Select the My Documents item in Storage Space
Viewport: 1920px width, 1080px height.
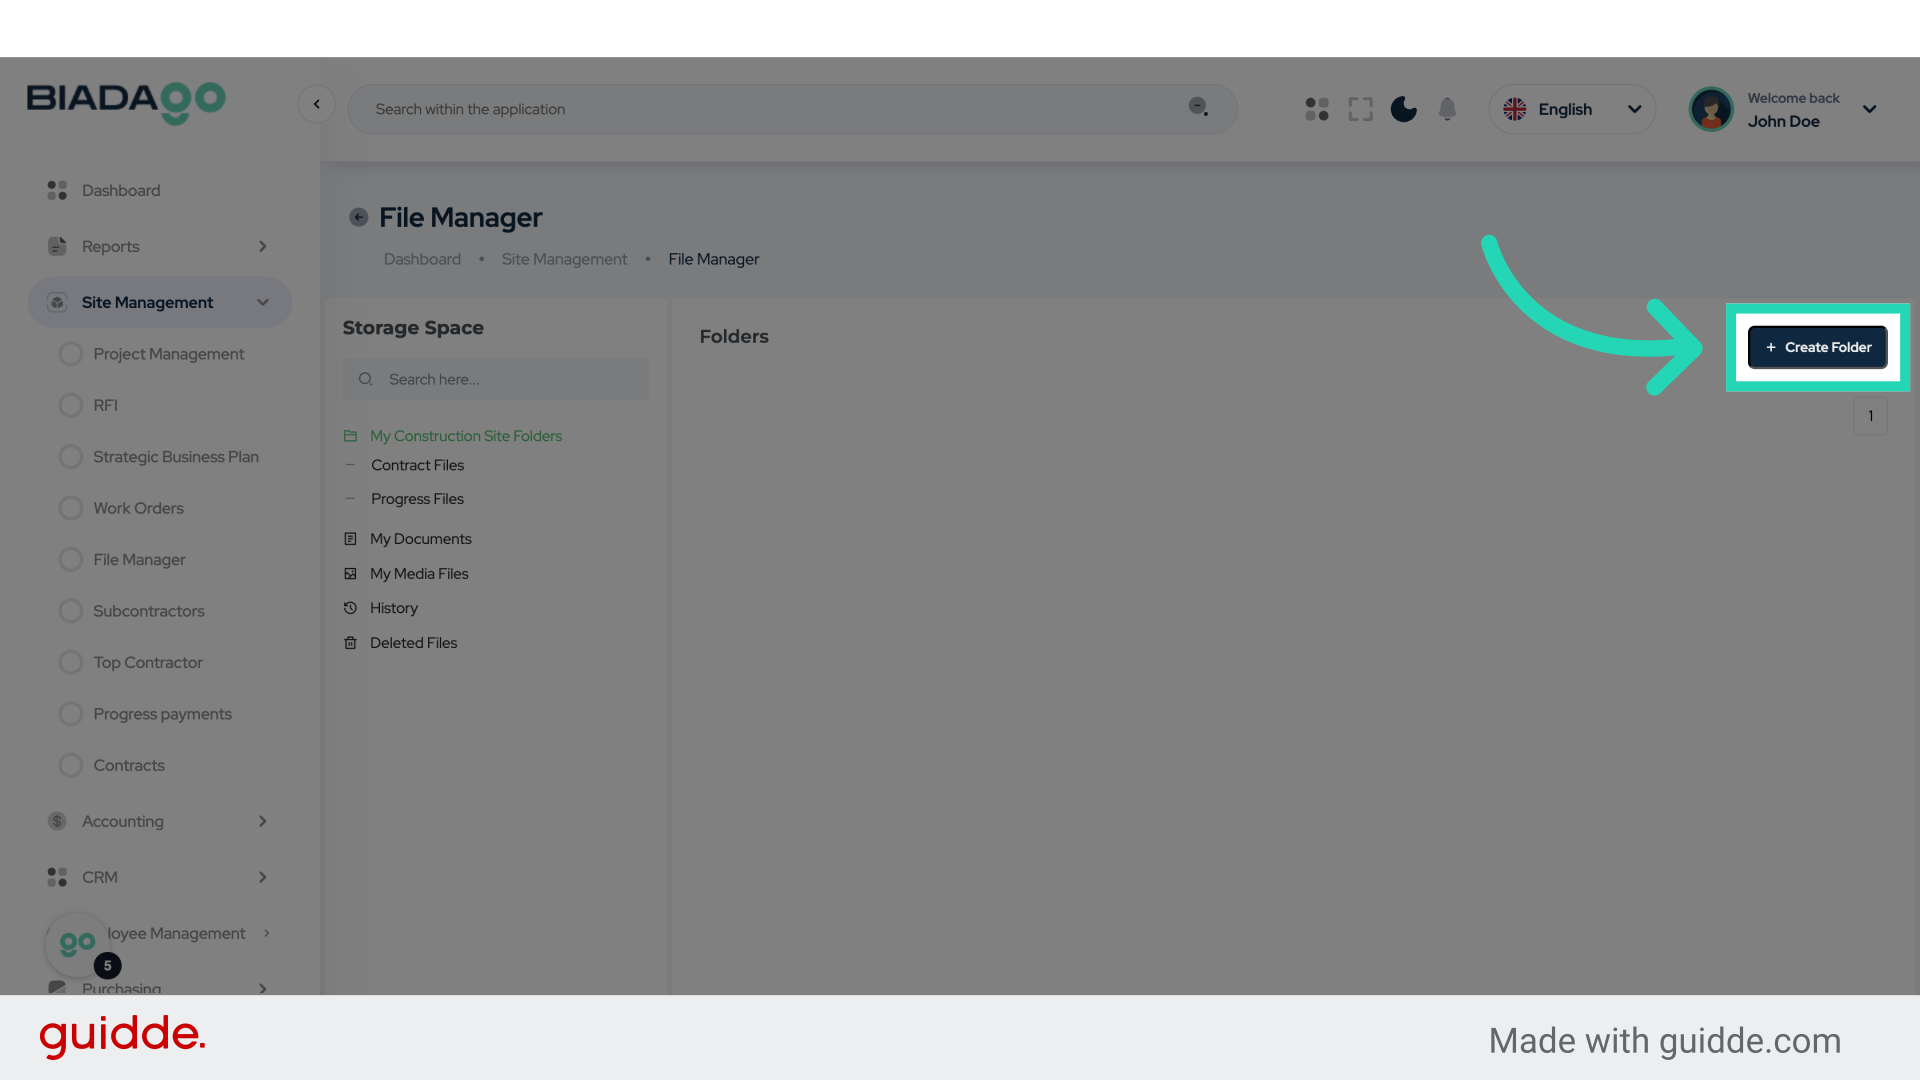(x=420, y=539)
